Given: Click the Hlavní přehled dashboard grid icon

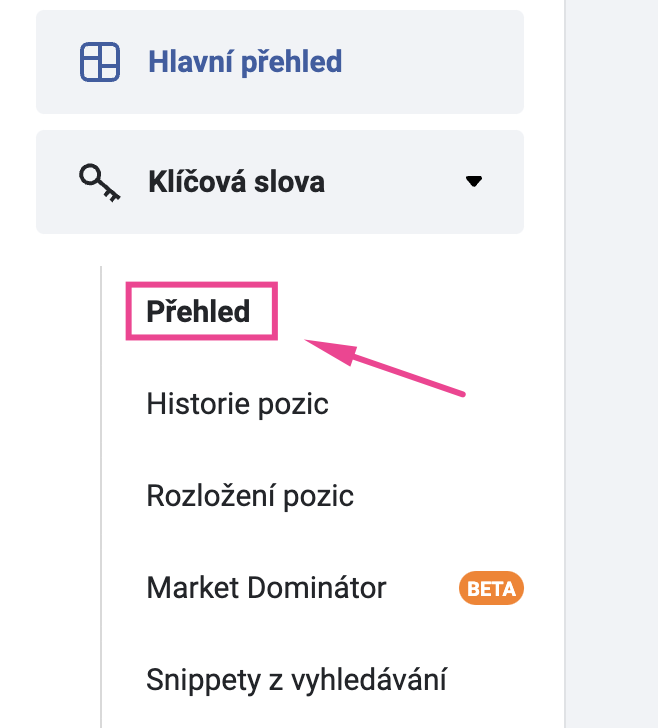Looking at the screenshot, I should (100, 62).
